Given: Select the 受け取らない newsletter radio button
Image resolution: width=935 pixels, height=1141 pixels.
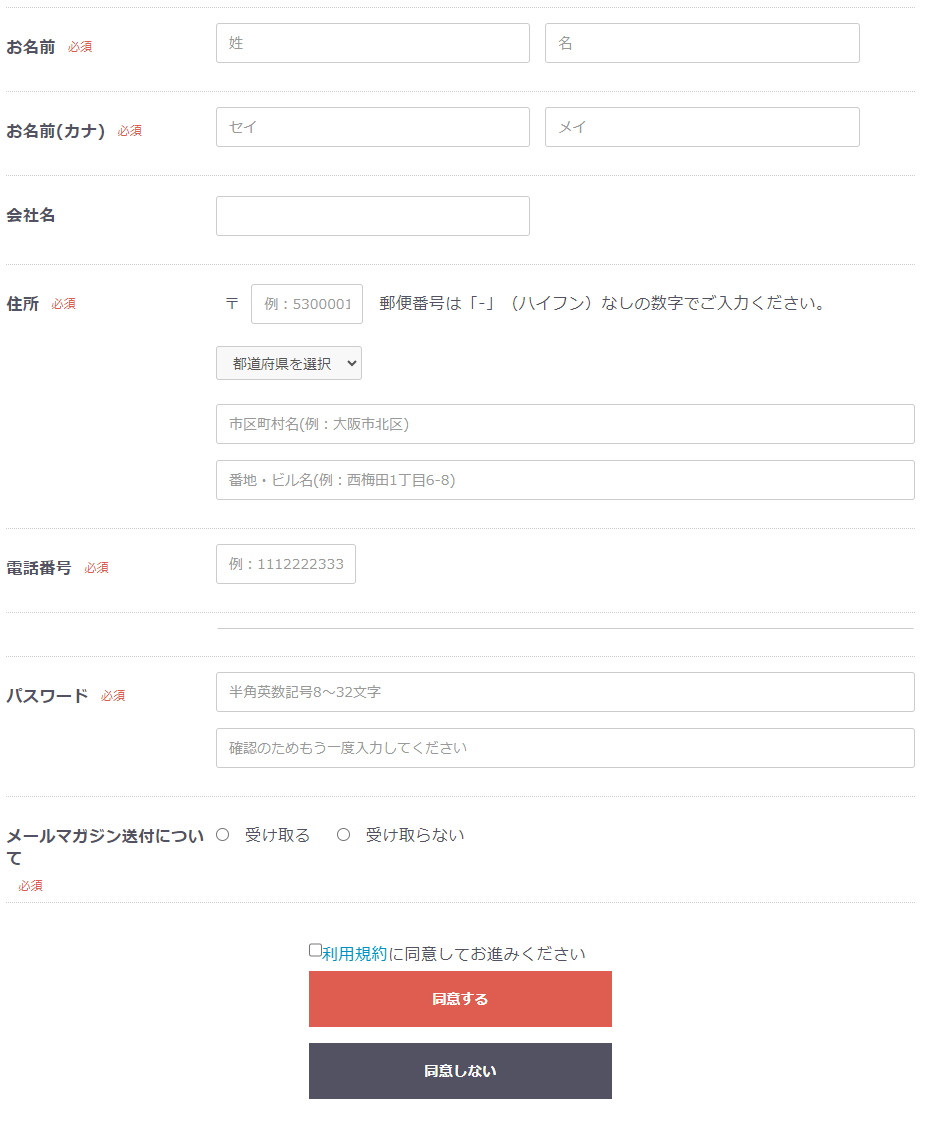Looking at the screenshot, I should [343, 835].
